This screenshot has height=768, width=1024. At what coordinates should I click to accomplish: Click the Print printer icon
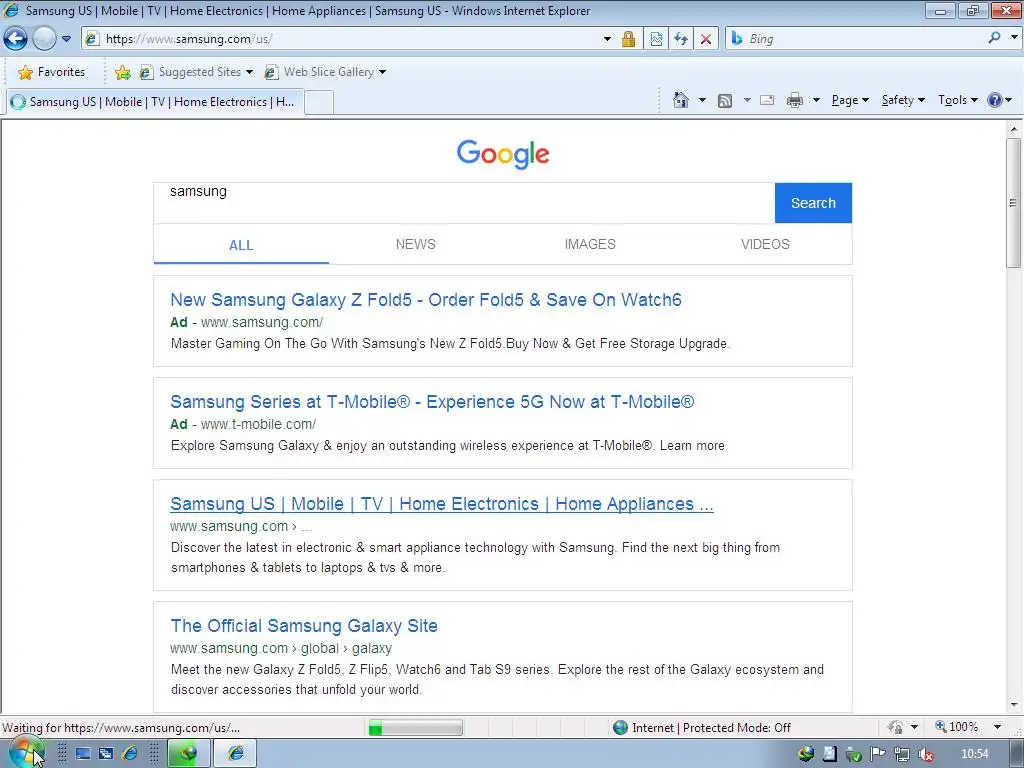click(x=795, y=100)
